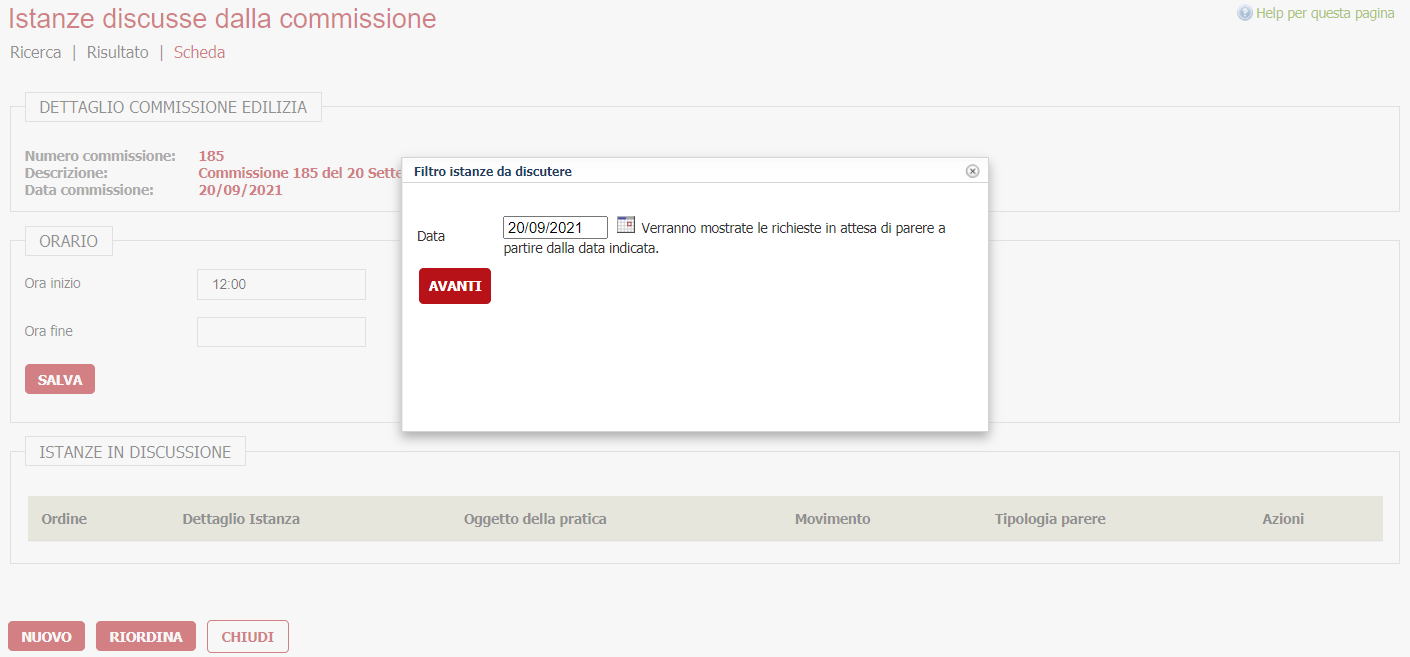
Task: Select the Data input field
Action: [554, 226]
